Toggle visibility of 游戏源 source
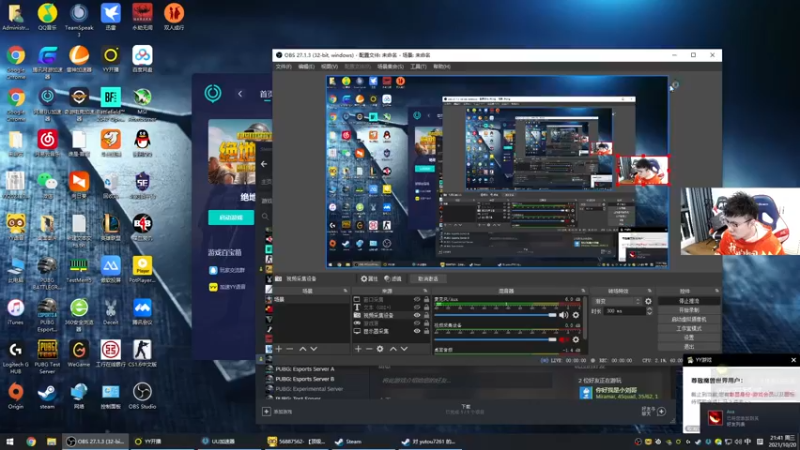800x450 pixels. click(x=417, y=323)
